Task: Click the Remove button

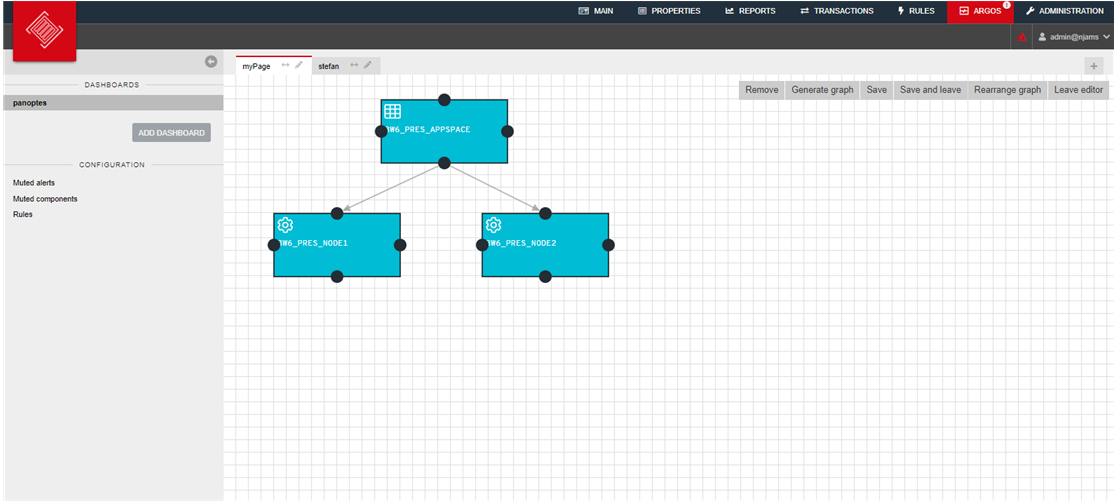Action: pos(762,90)
